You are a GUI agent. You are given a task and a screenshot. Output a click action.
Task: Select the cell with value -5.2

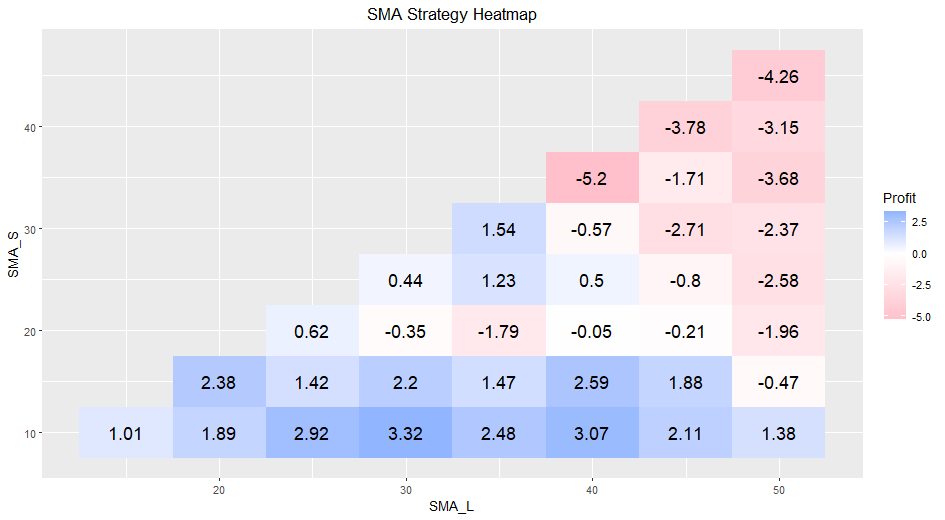[x=592, y=178]
